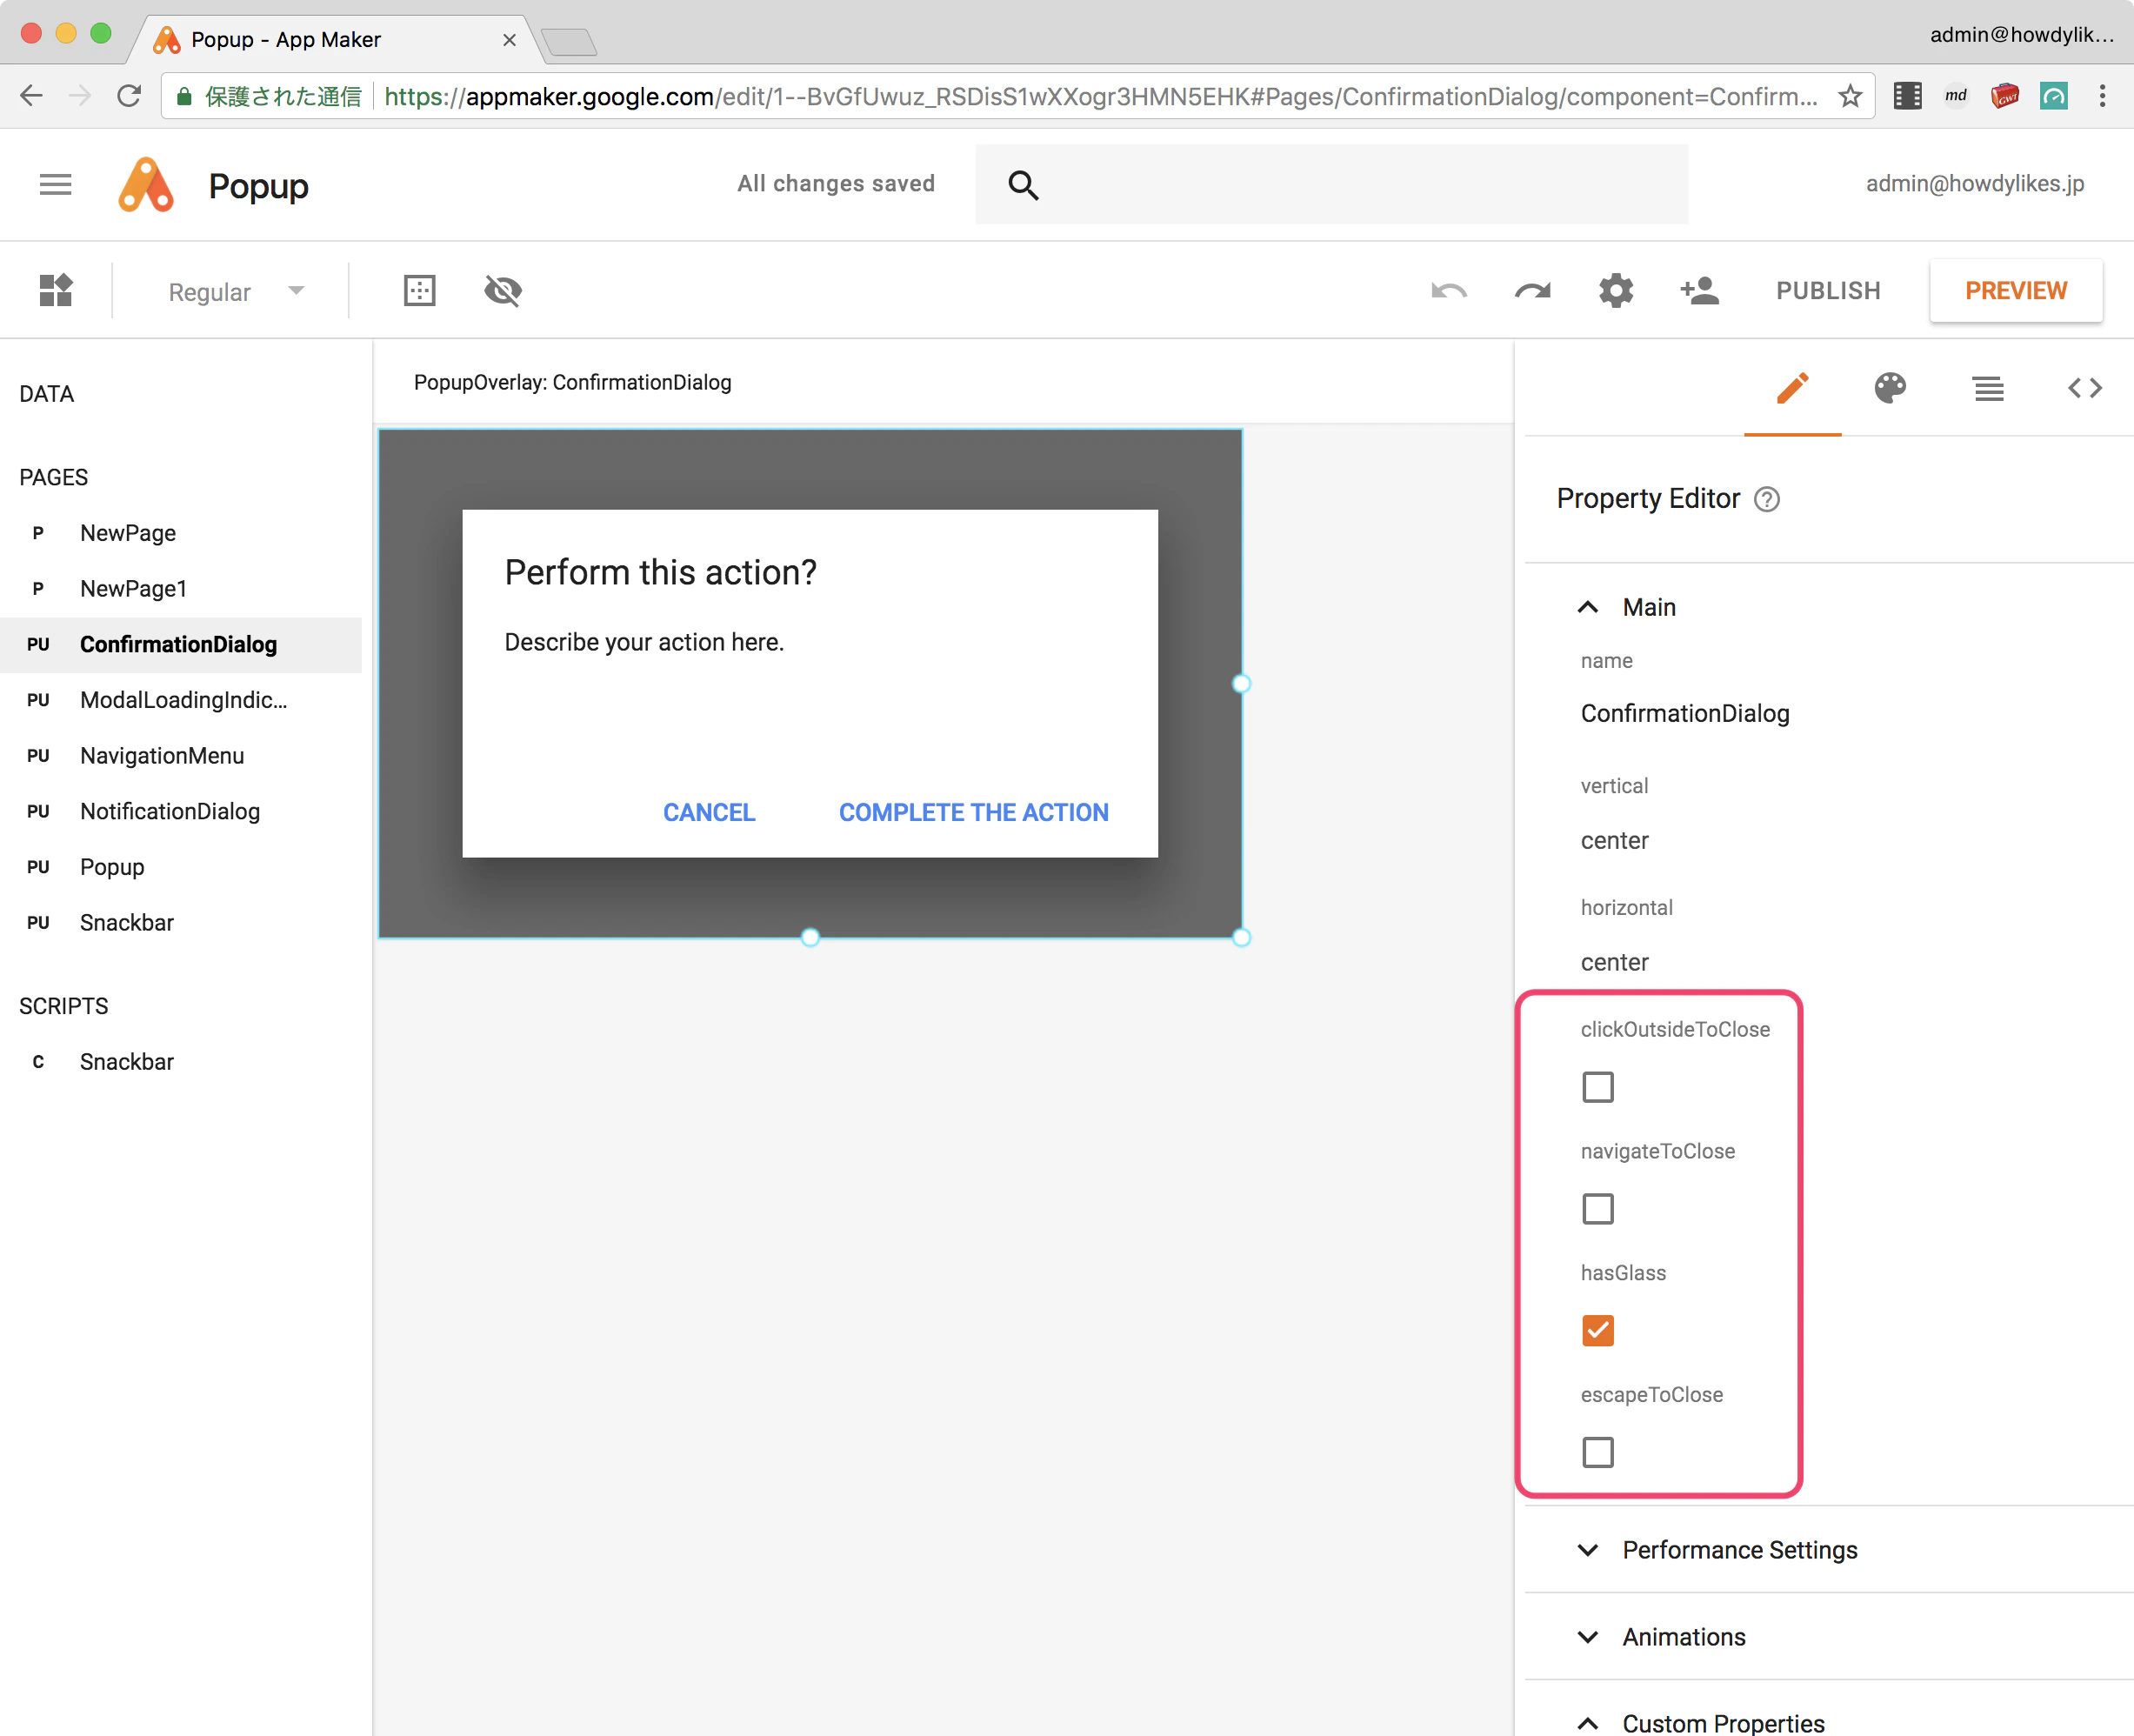Viewport: 2134px width, 1736px height.
Task: Click the search input field
Action: 1331,185
